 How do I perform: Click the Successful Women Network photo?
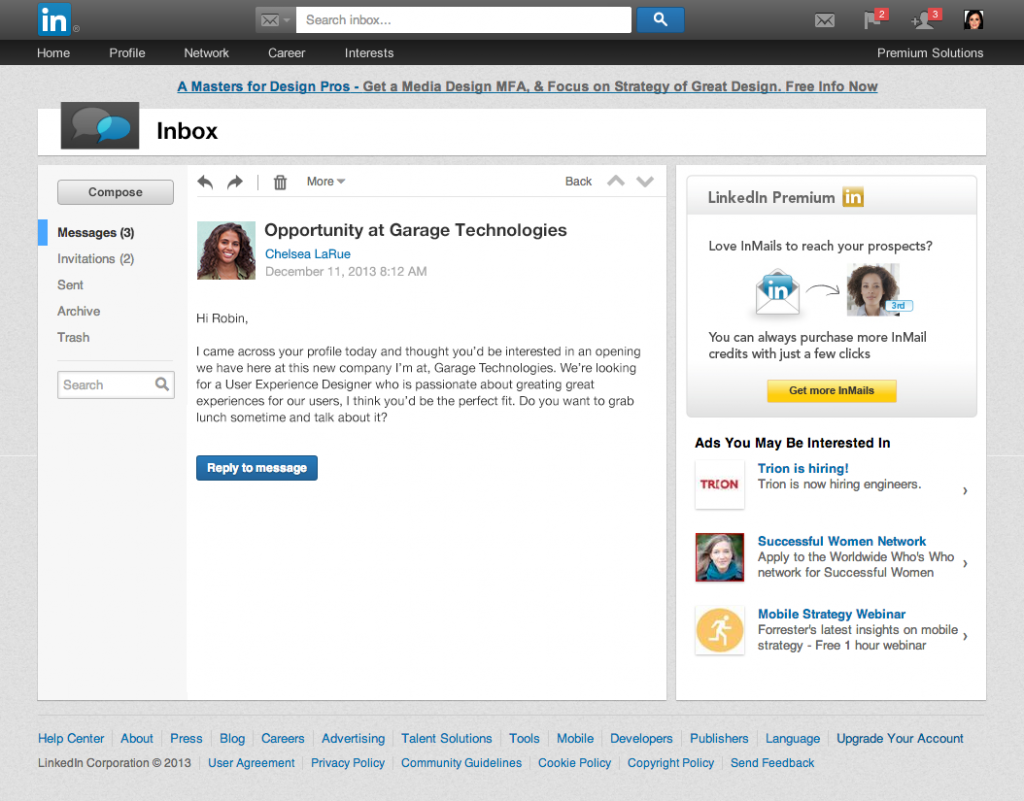[x=719, y=557]
